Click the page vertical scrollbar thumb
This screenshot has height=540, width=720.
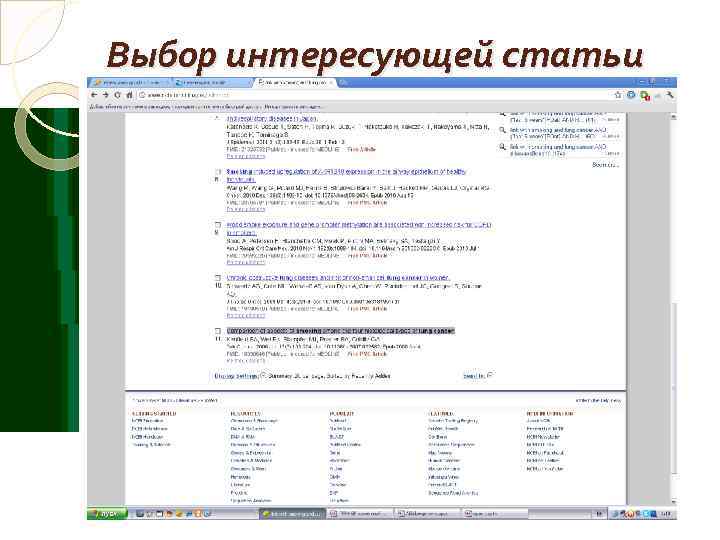click(674, 388)
